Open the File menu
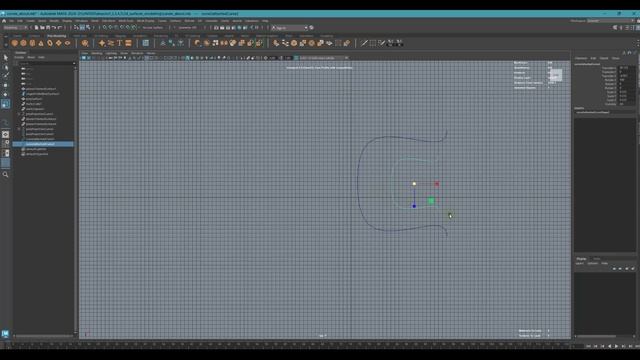This screenshot has height=360, width=640. [x=12, y=20]
